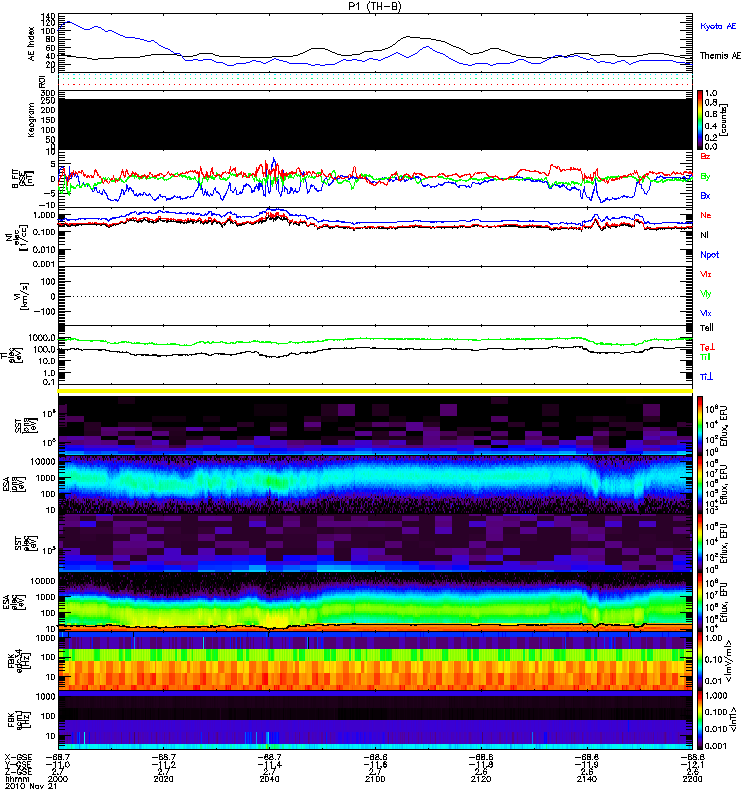The height and width of the screenshot is (800, 750).
Task: Click the nT color bar of the FBK magnetic panel
Action: (x=700, y=720)
